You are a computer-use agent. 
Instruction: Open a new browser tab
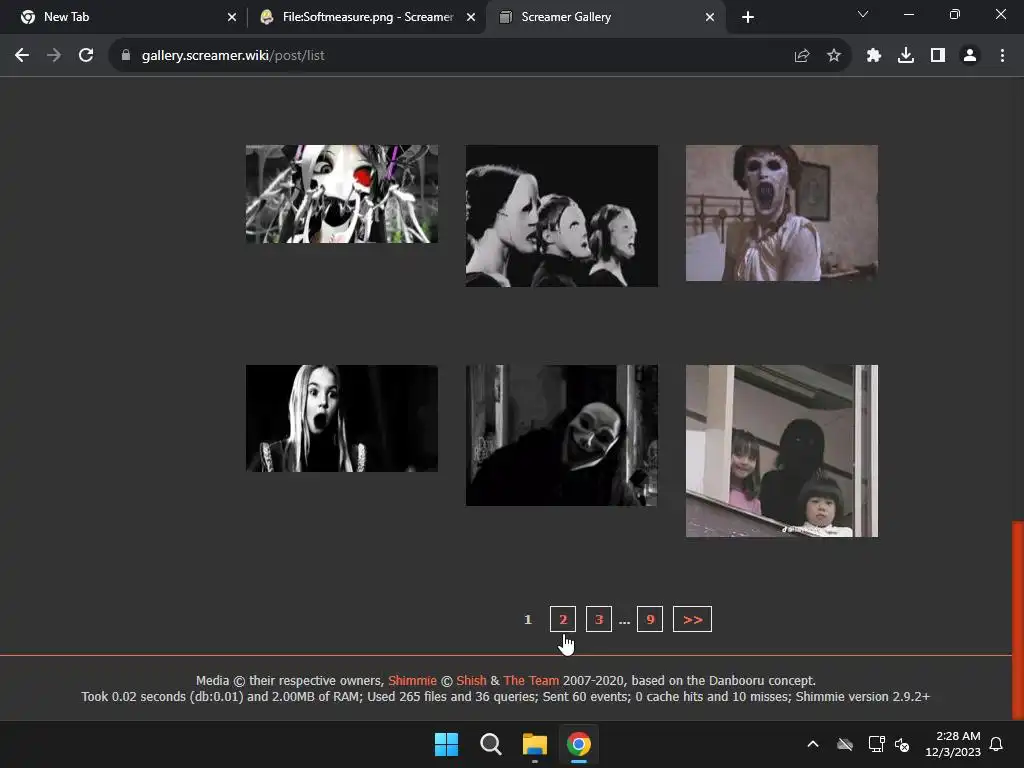pyautogui.click(x=748, y=17)
